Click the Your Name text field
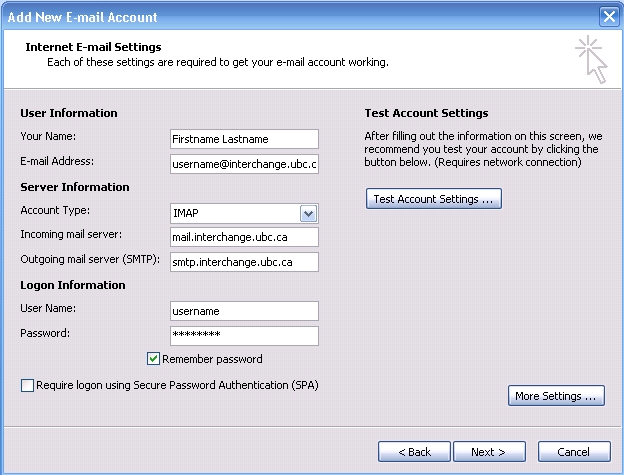Image resolution: width=624 pixels, height=475 pixels. pos(244,139)
